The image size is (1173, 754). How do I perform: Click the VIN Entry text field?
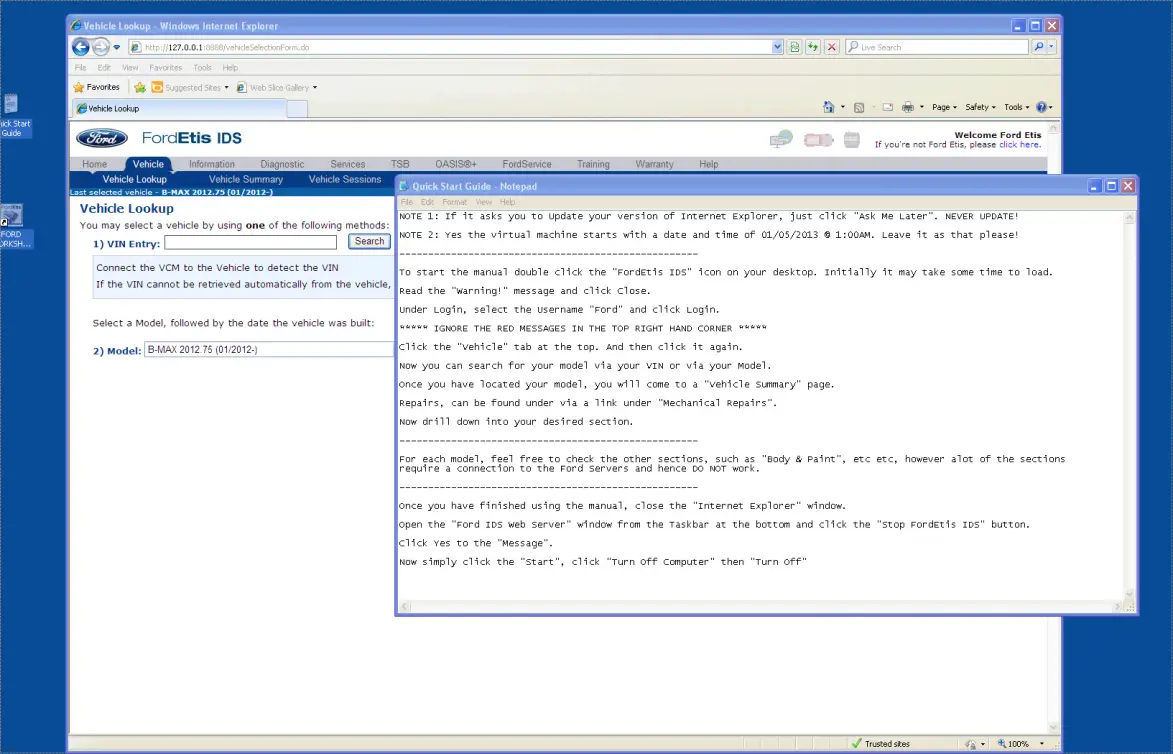pos(251,242)
